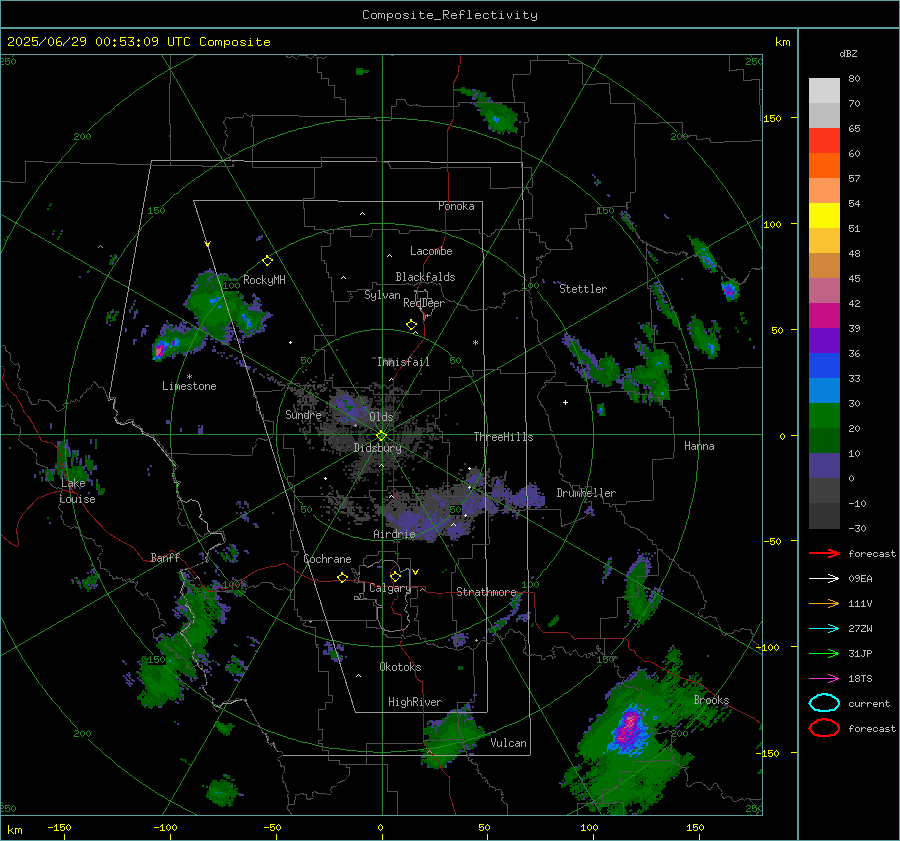
Task: Click the Cochrane city label
Action: point(327,559)
